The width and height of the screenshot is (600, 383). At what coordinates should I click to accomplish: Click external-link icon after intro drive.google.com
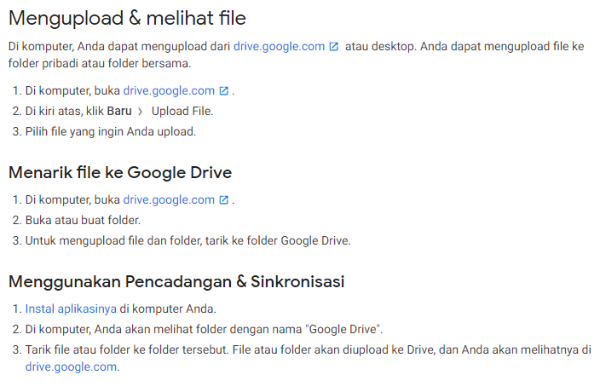pos(334,47)
